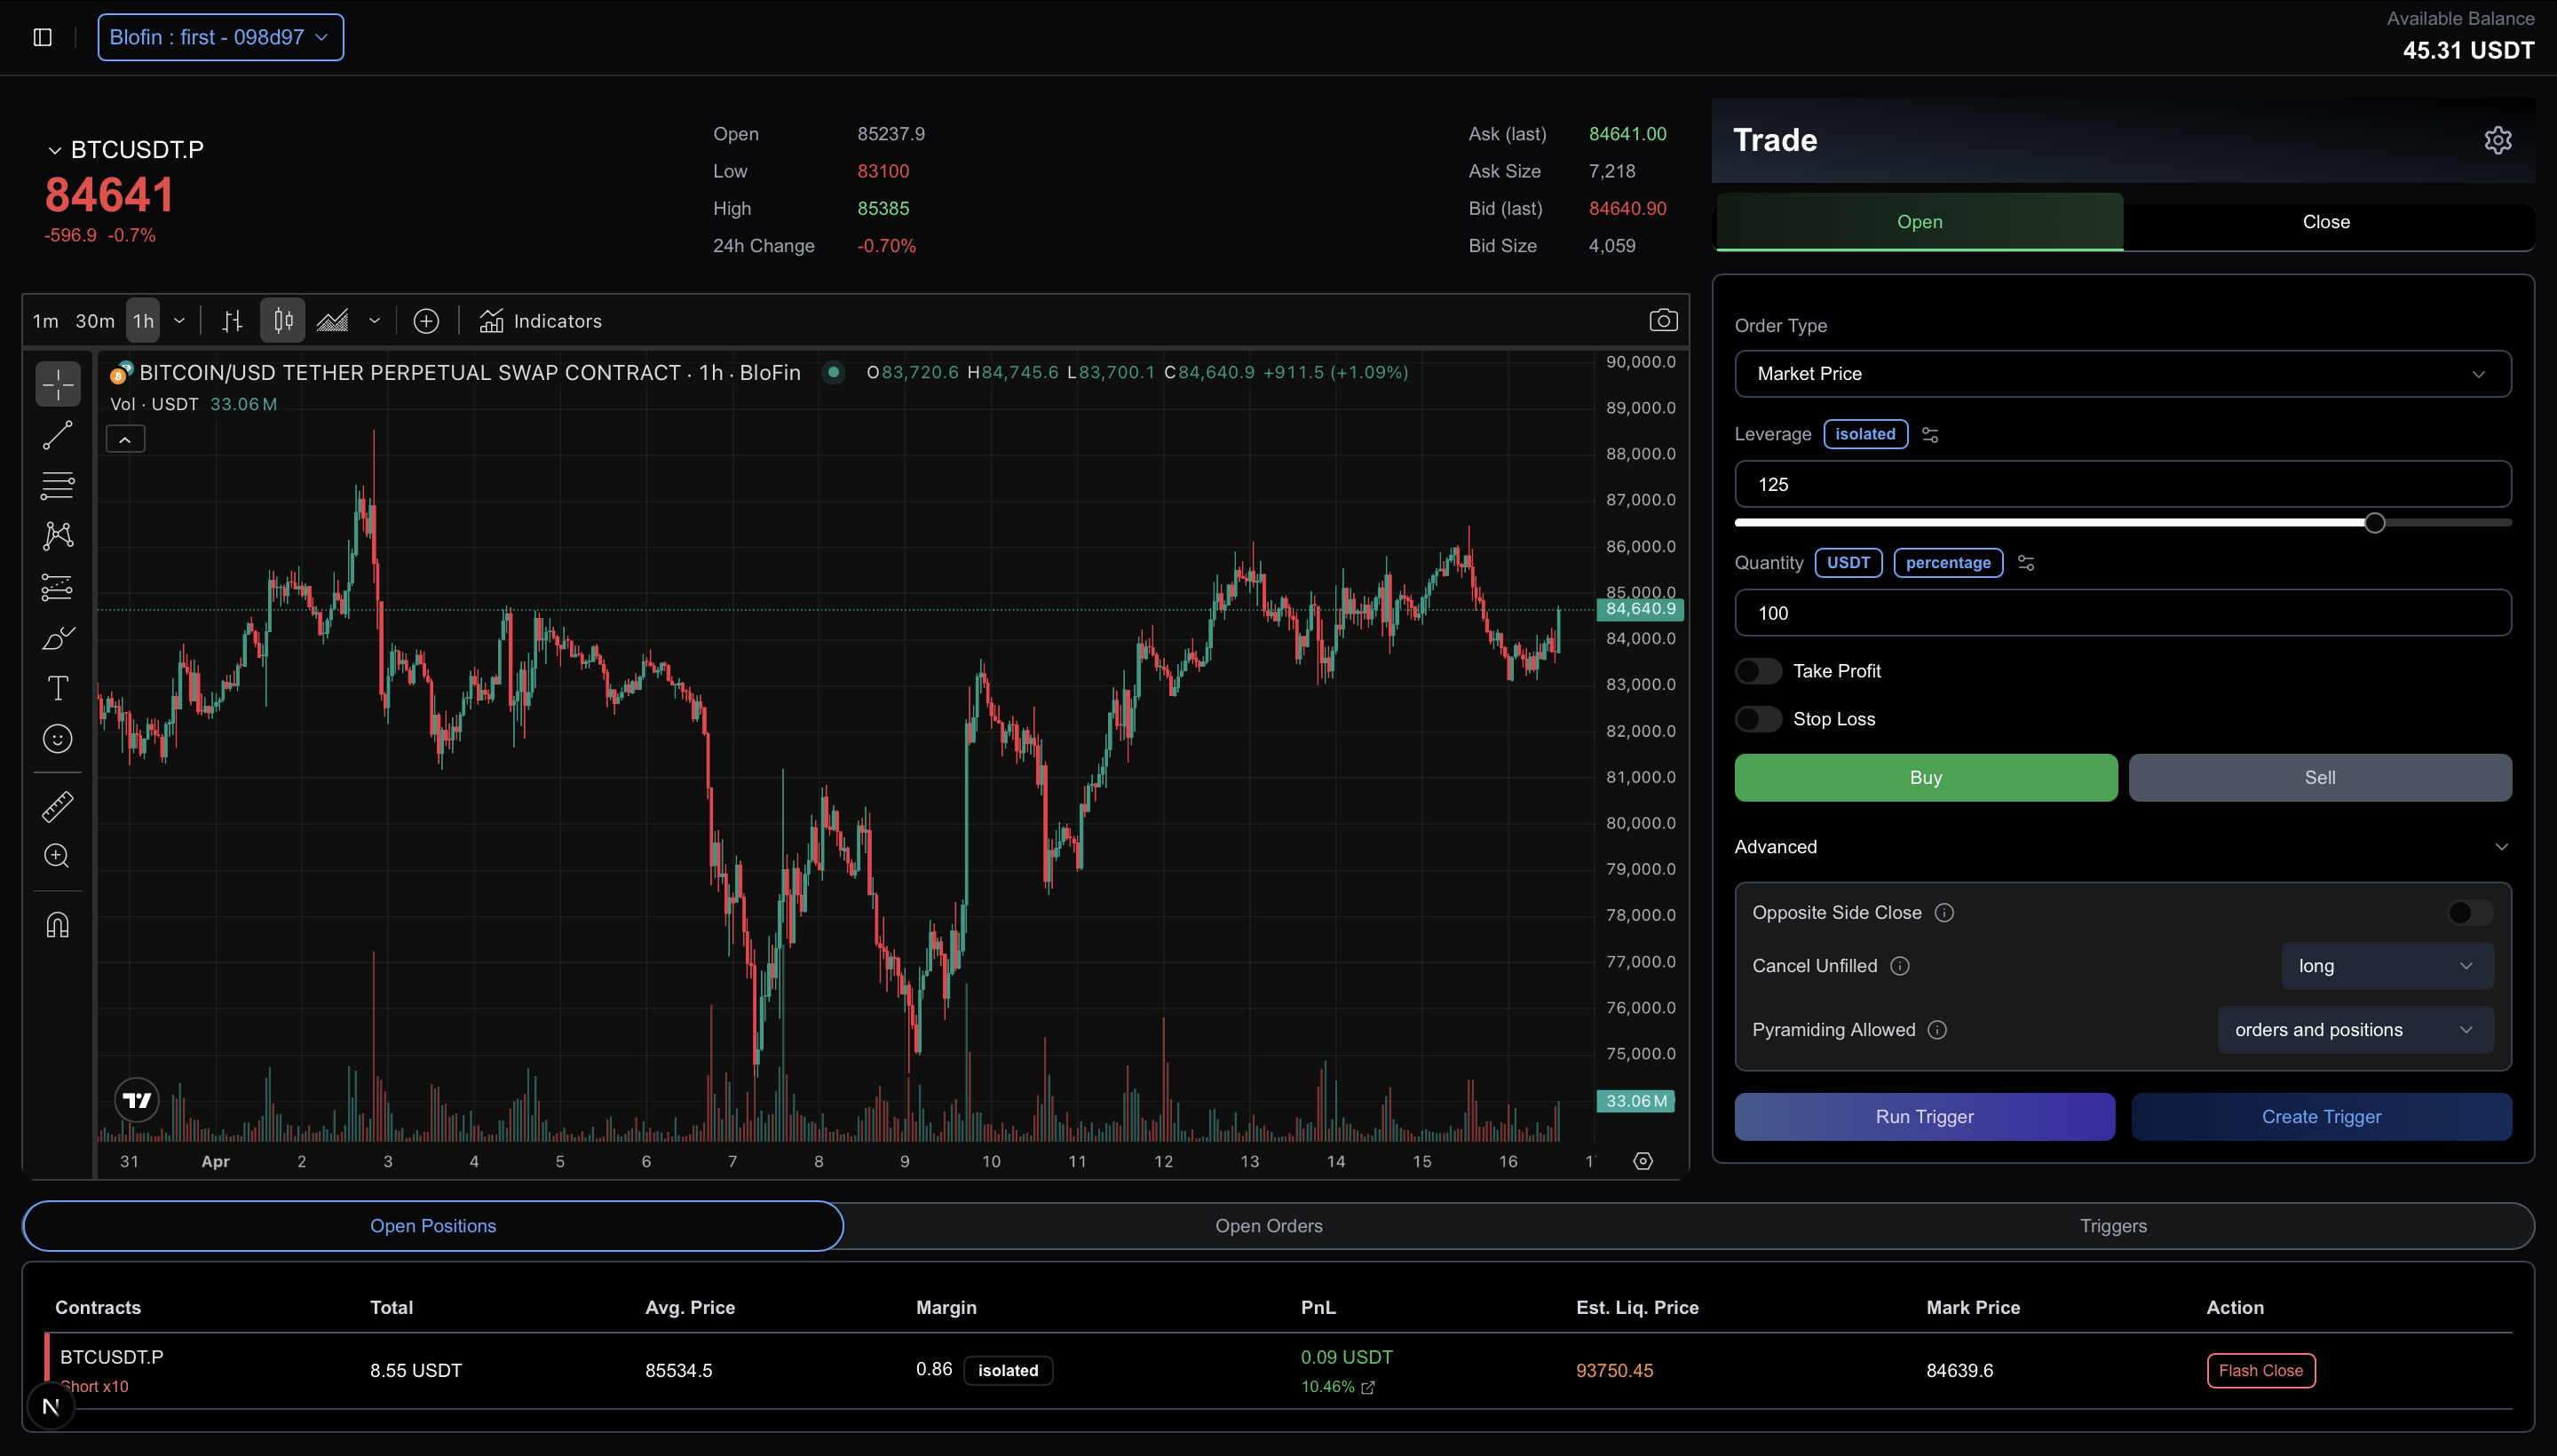The height and width of the screenshot is (1456, 2557).
Task: Select the forecasting and measurement tool
Action: [58, 587]
